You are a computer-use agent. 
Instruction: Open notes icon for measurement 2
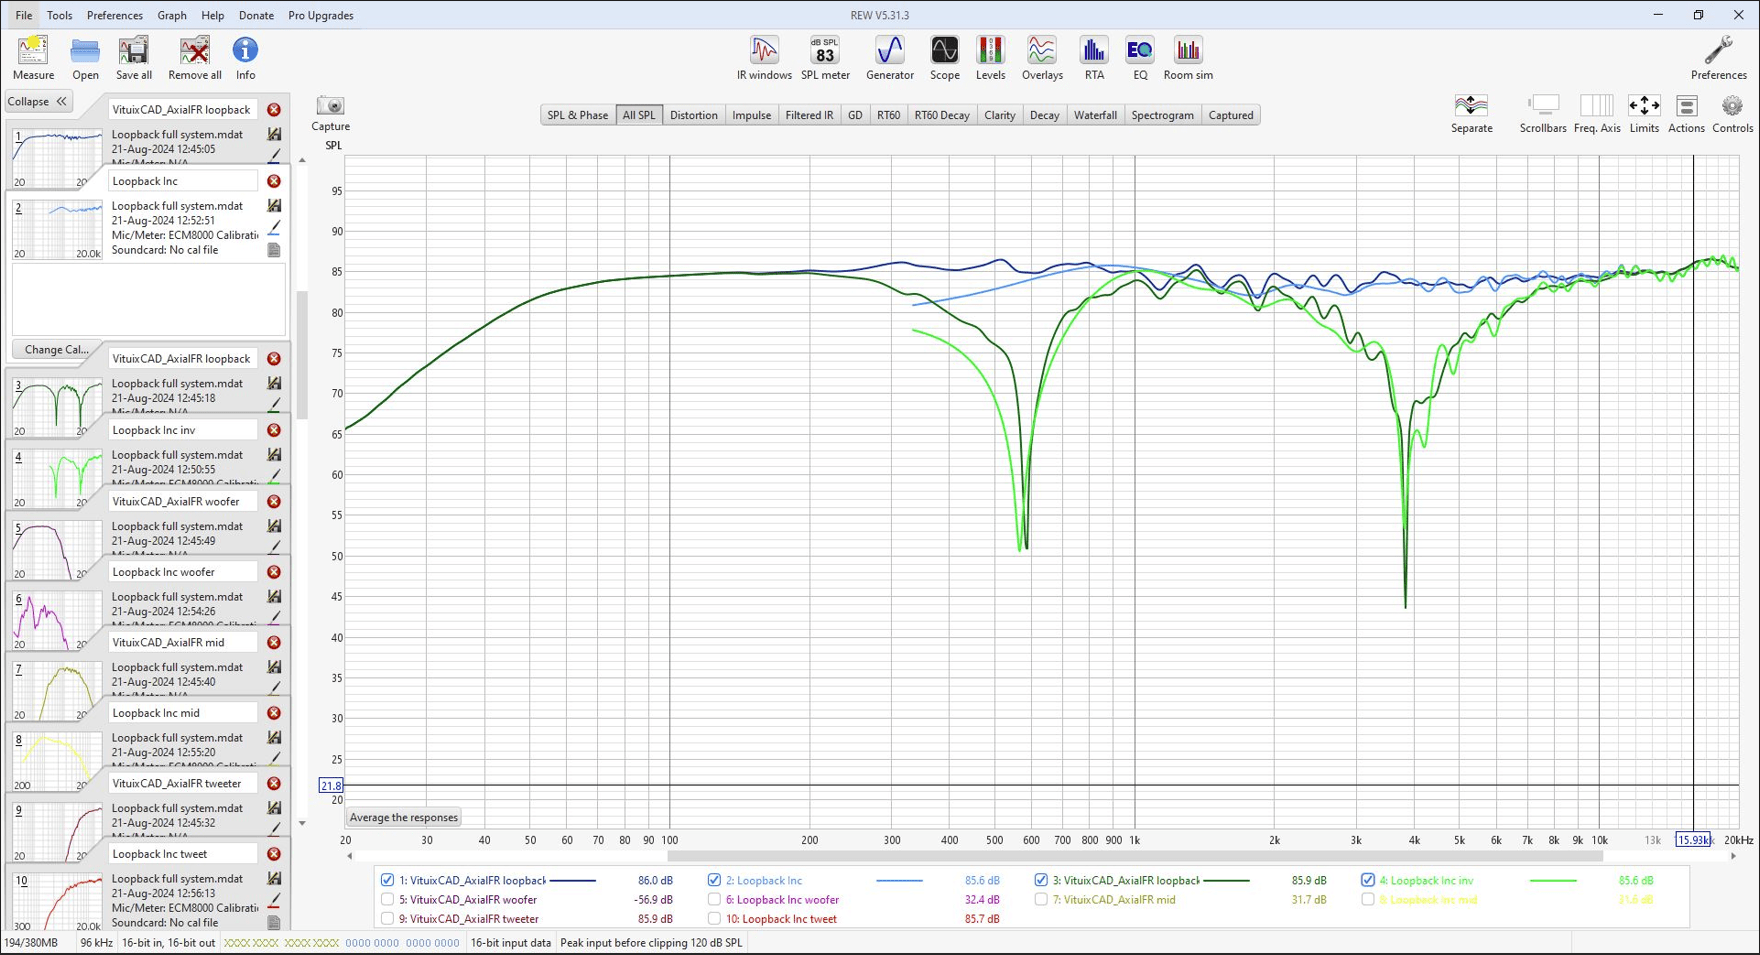pos(274,250)
